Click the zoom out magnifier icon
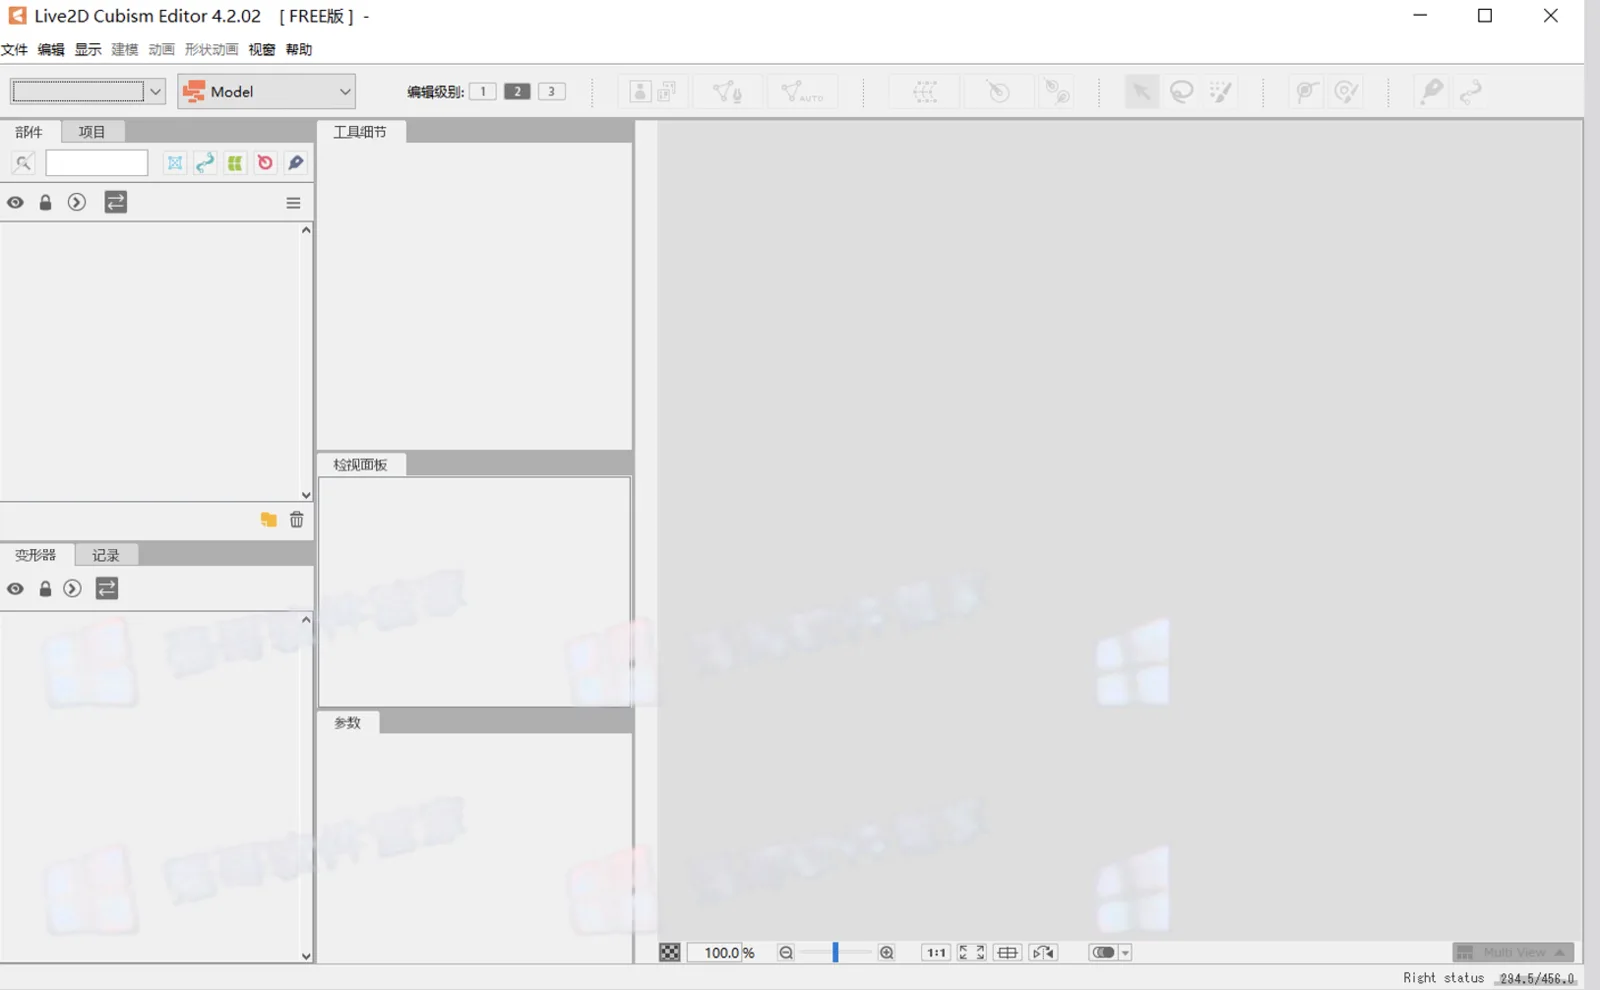1600x990 pixels. point(786,953)
